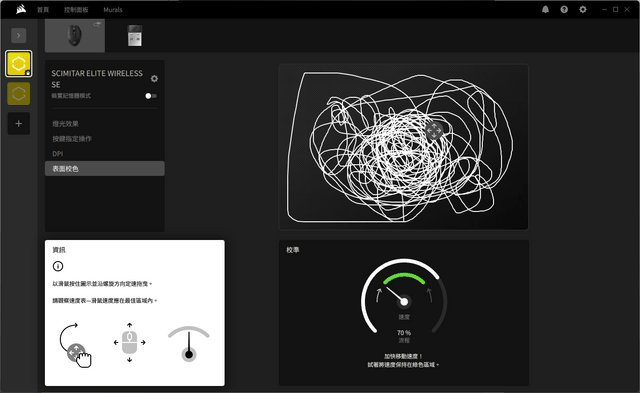Open device settings gear beside Scimitar name
Screen dimensions: 640x393
tap(154, 78)
